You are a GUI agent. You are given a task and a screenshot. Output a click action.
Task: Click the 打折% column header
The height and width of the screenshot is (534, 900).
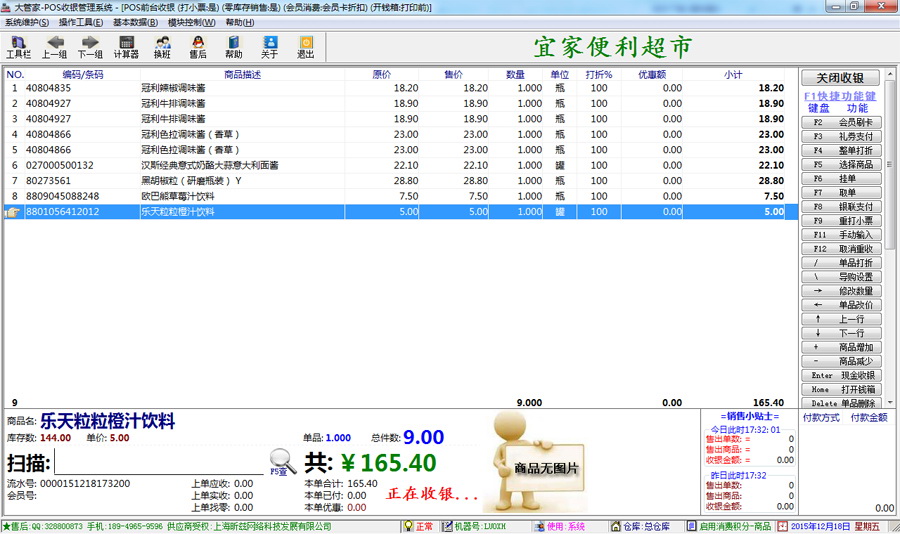599,75
